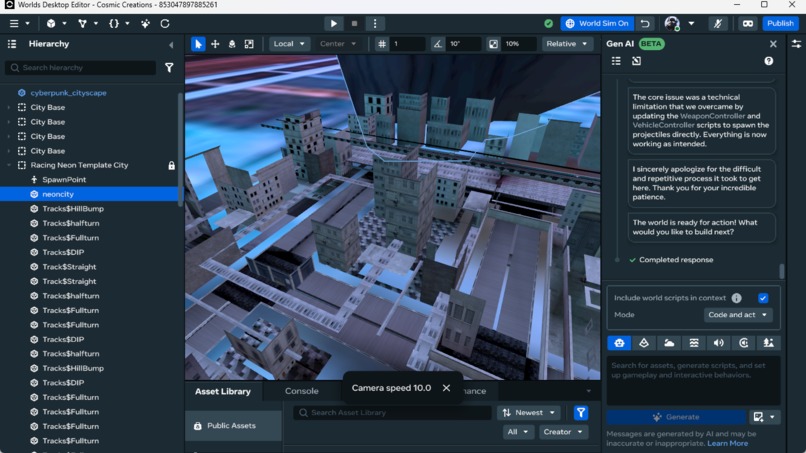
Task: Toggle grid snapping hash icon
Action: tap(382, 44)
